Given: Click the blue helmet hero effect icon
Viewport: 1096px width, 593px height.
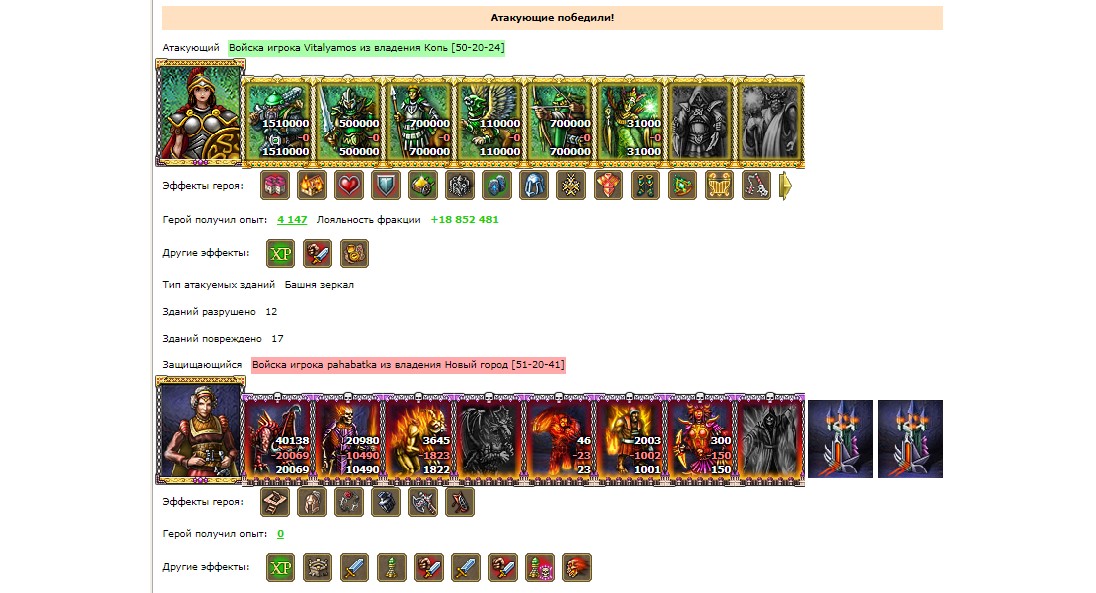Looking at the screenshot, I should pos(534,185).
